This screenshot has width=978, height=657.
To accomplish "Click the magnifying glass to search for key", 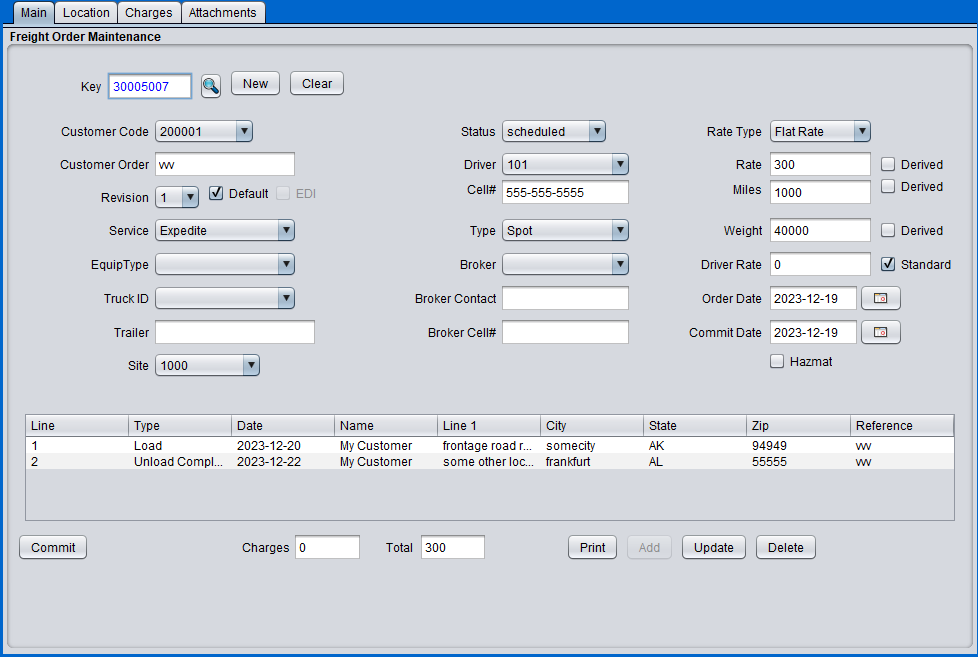I will point(210,86).
